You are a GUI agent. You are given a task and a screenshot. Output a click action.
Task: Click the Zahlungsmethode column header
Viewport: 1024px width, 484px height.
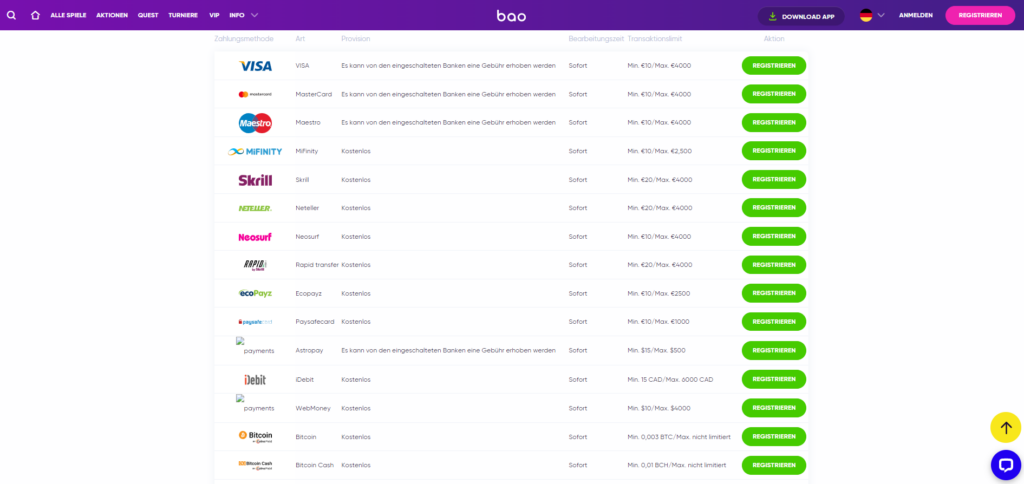[x=244, y=39]
